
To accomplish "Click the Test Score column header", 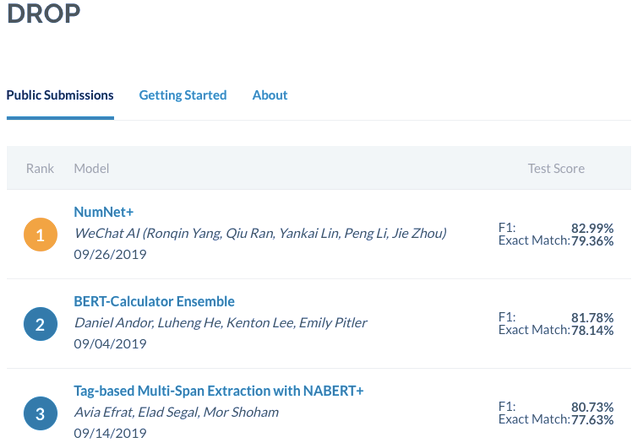I will coord(556,168).
